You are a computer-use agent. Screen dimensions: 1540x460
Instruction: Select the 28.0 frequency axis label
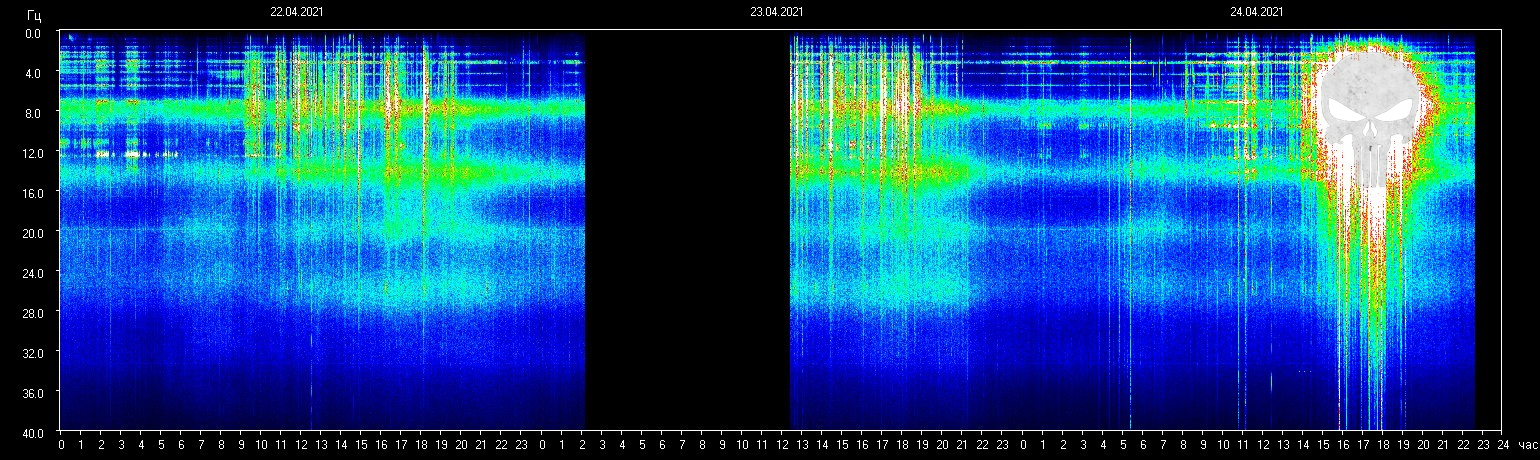[x=31, y=313]
